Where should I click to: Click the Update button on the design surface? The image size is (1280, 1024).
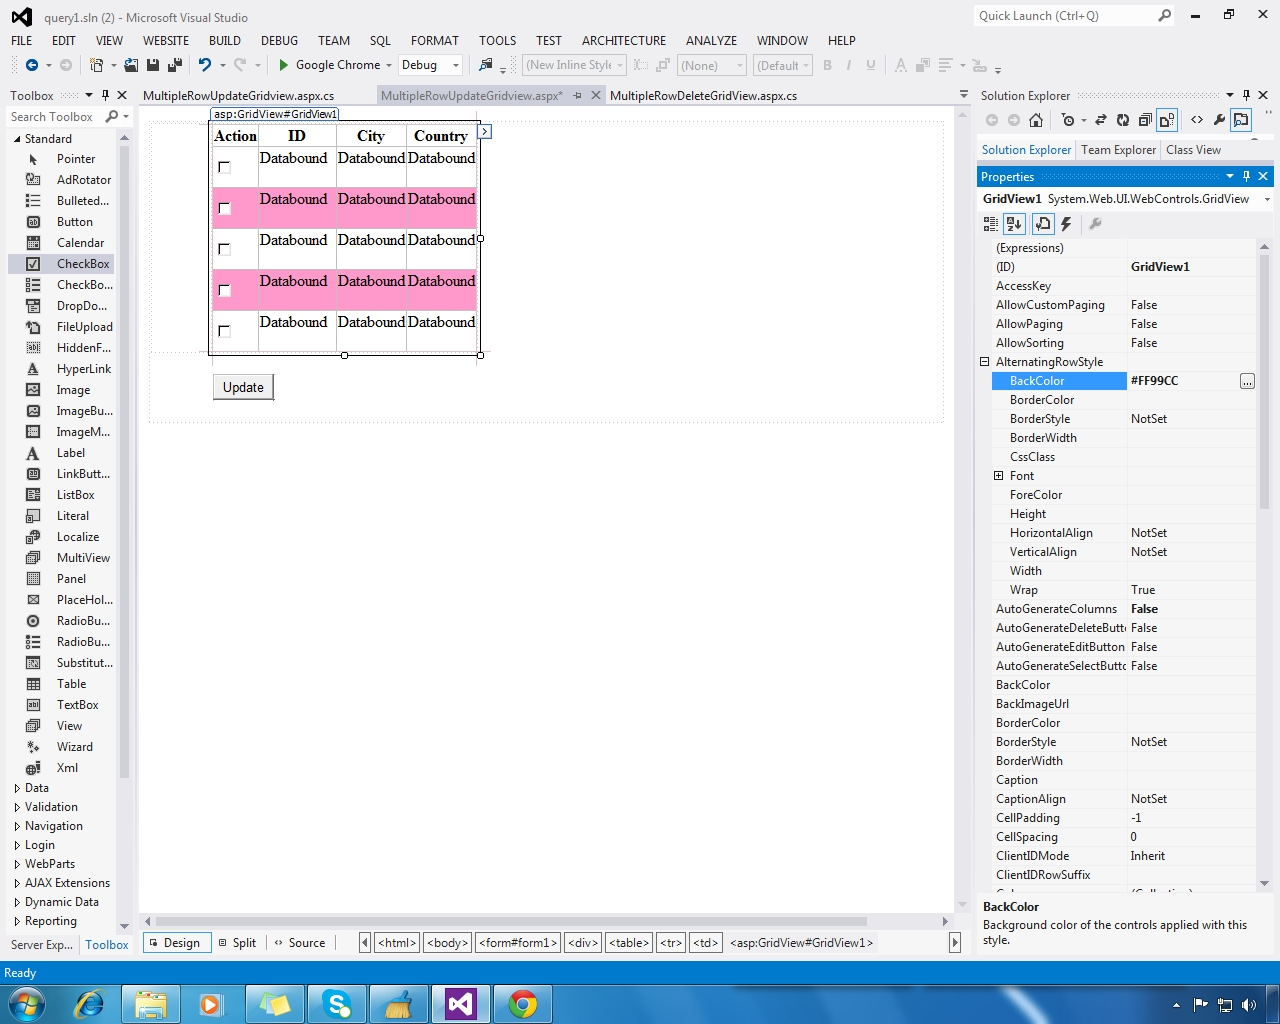click(242, 387)
